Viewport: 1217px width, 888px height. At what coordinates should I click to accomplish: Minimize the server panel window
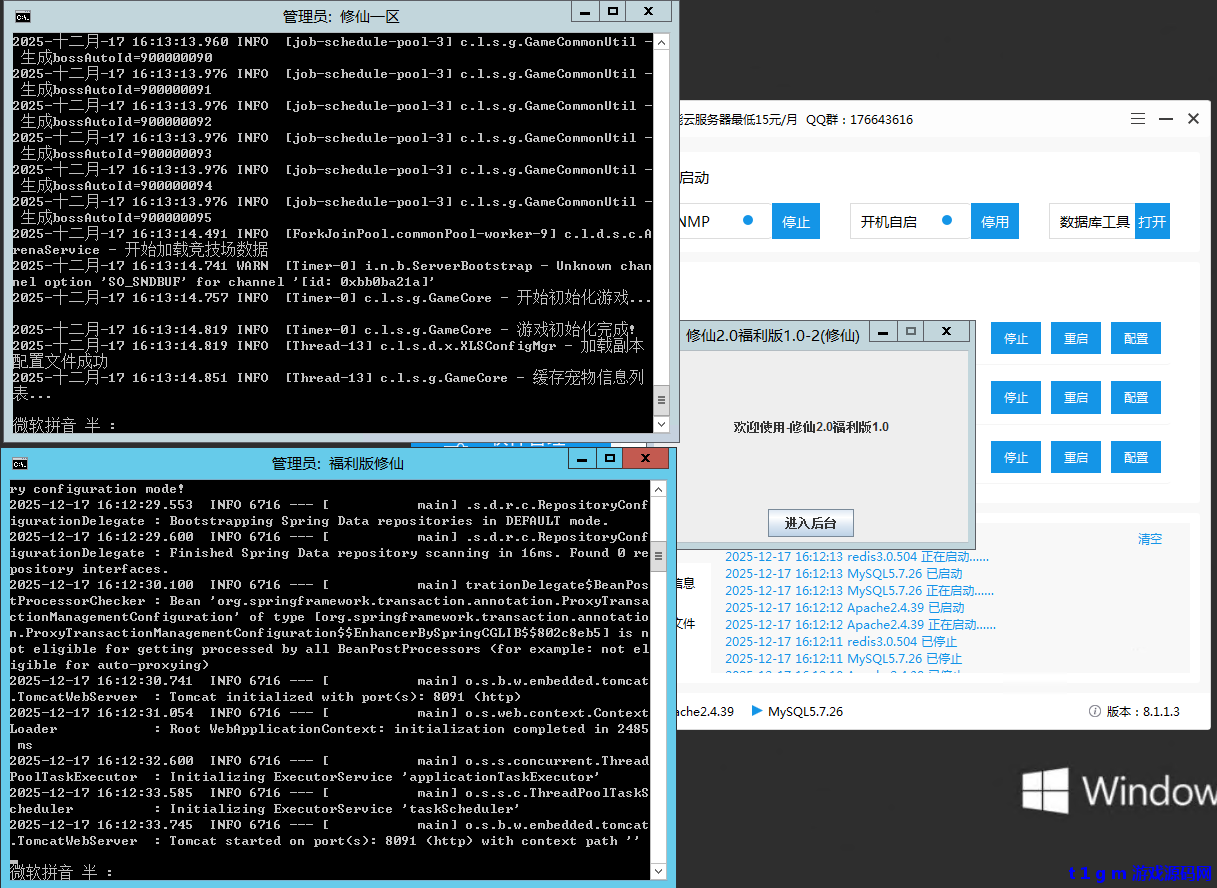(x=1165, y=119)
